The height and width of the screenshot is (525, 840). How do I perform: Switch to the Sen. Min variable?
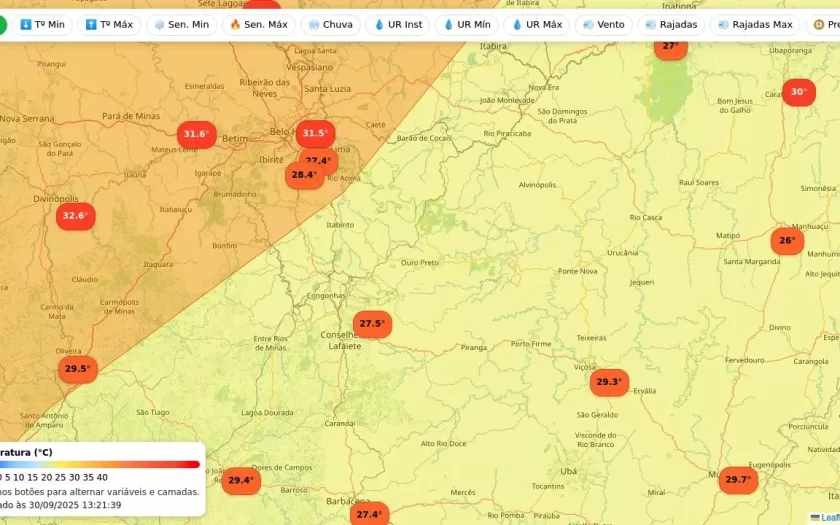(x=181, y=24)
